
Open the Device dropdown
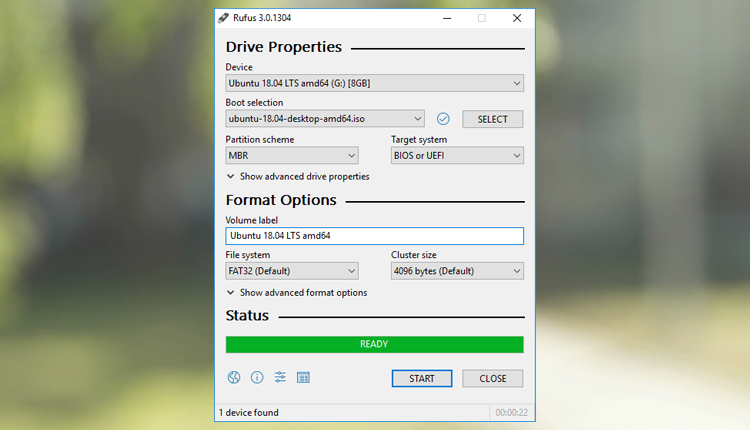click(375, 83)
